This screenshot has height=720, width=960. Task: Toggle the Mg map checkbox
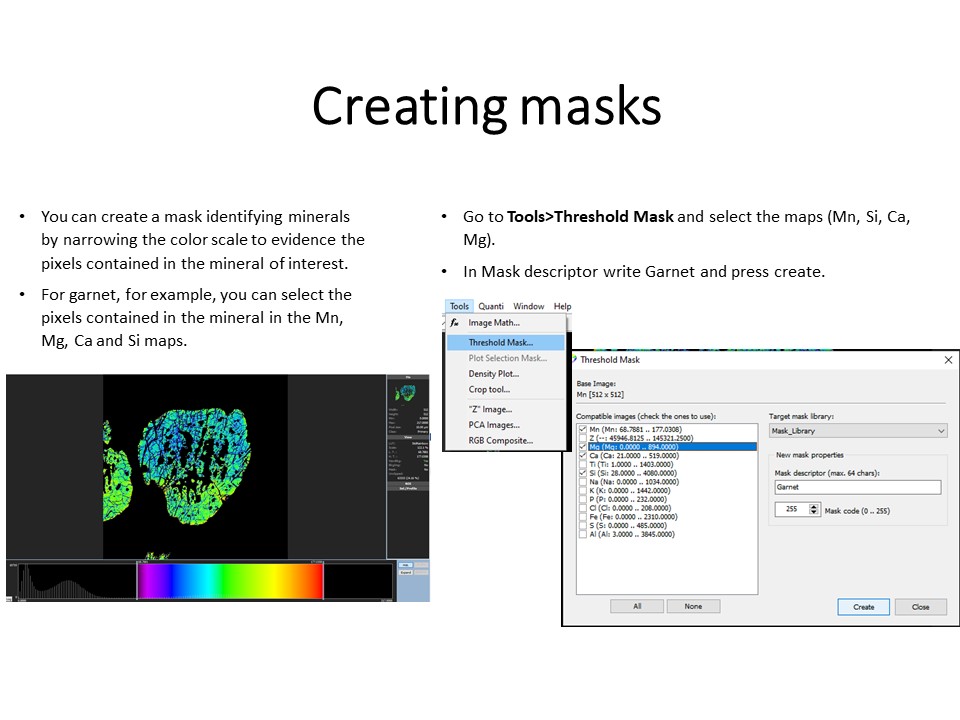click(582, 447)
